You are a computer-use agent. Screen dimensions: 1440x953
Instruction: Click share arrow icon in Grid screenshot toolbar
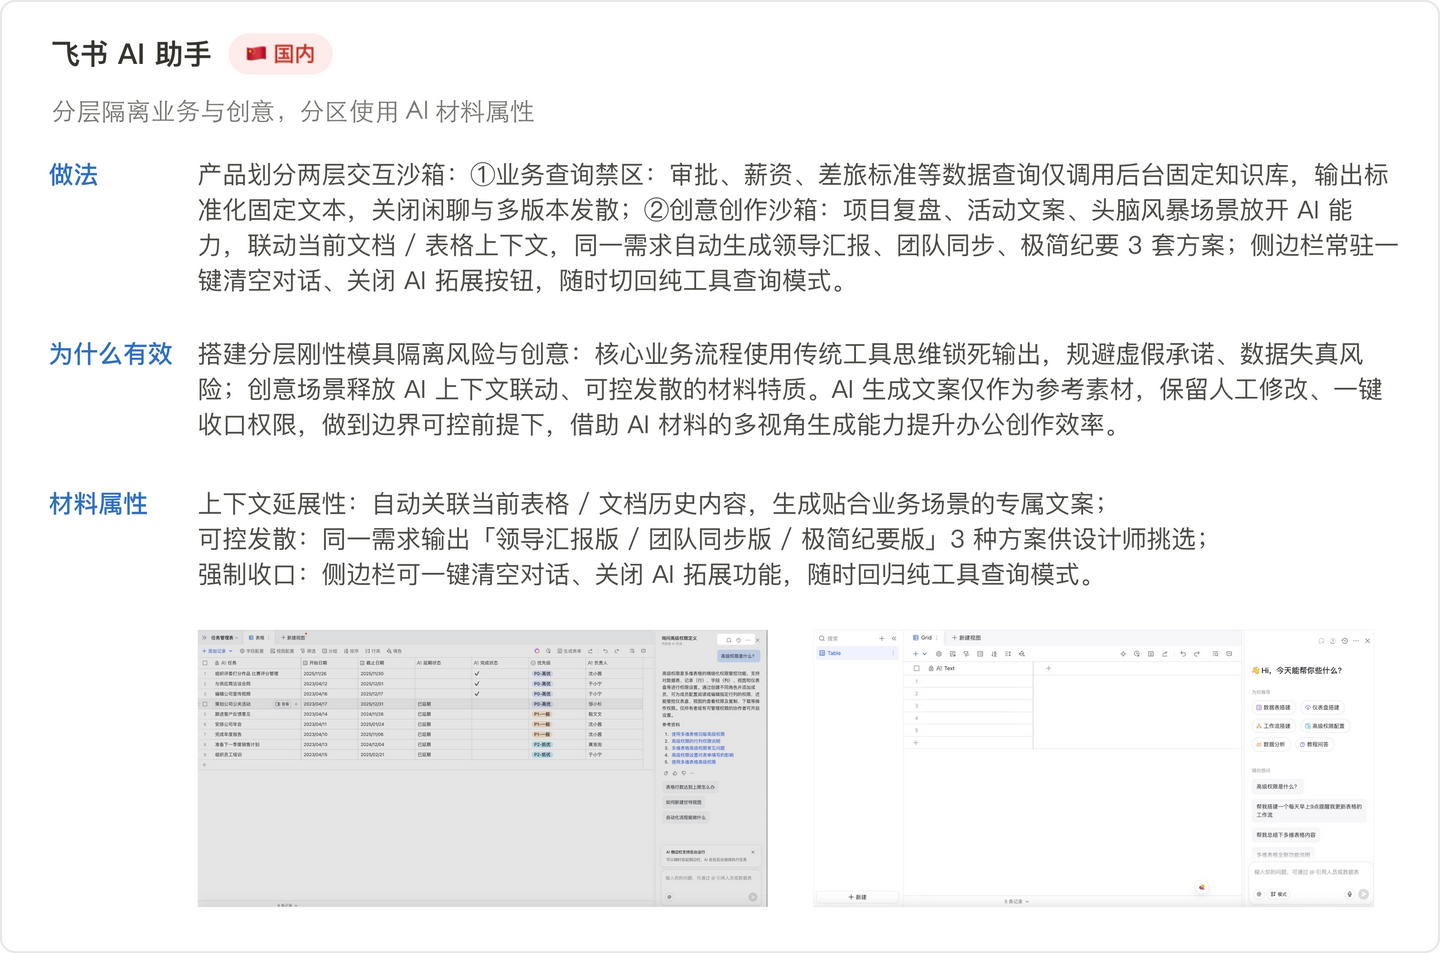(1165, 654)
